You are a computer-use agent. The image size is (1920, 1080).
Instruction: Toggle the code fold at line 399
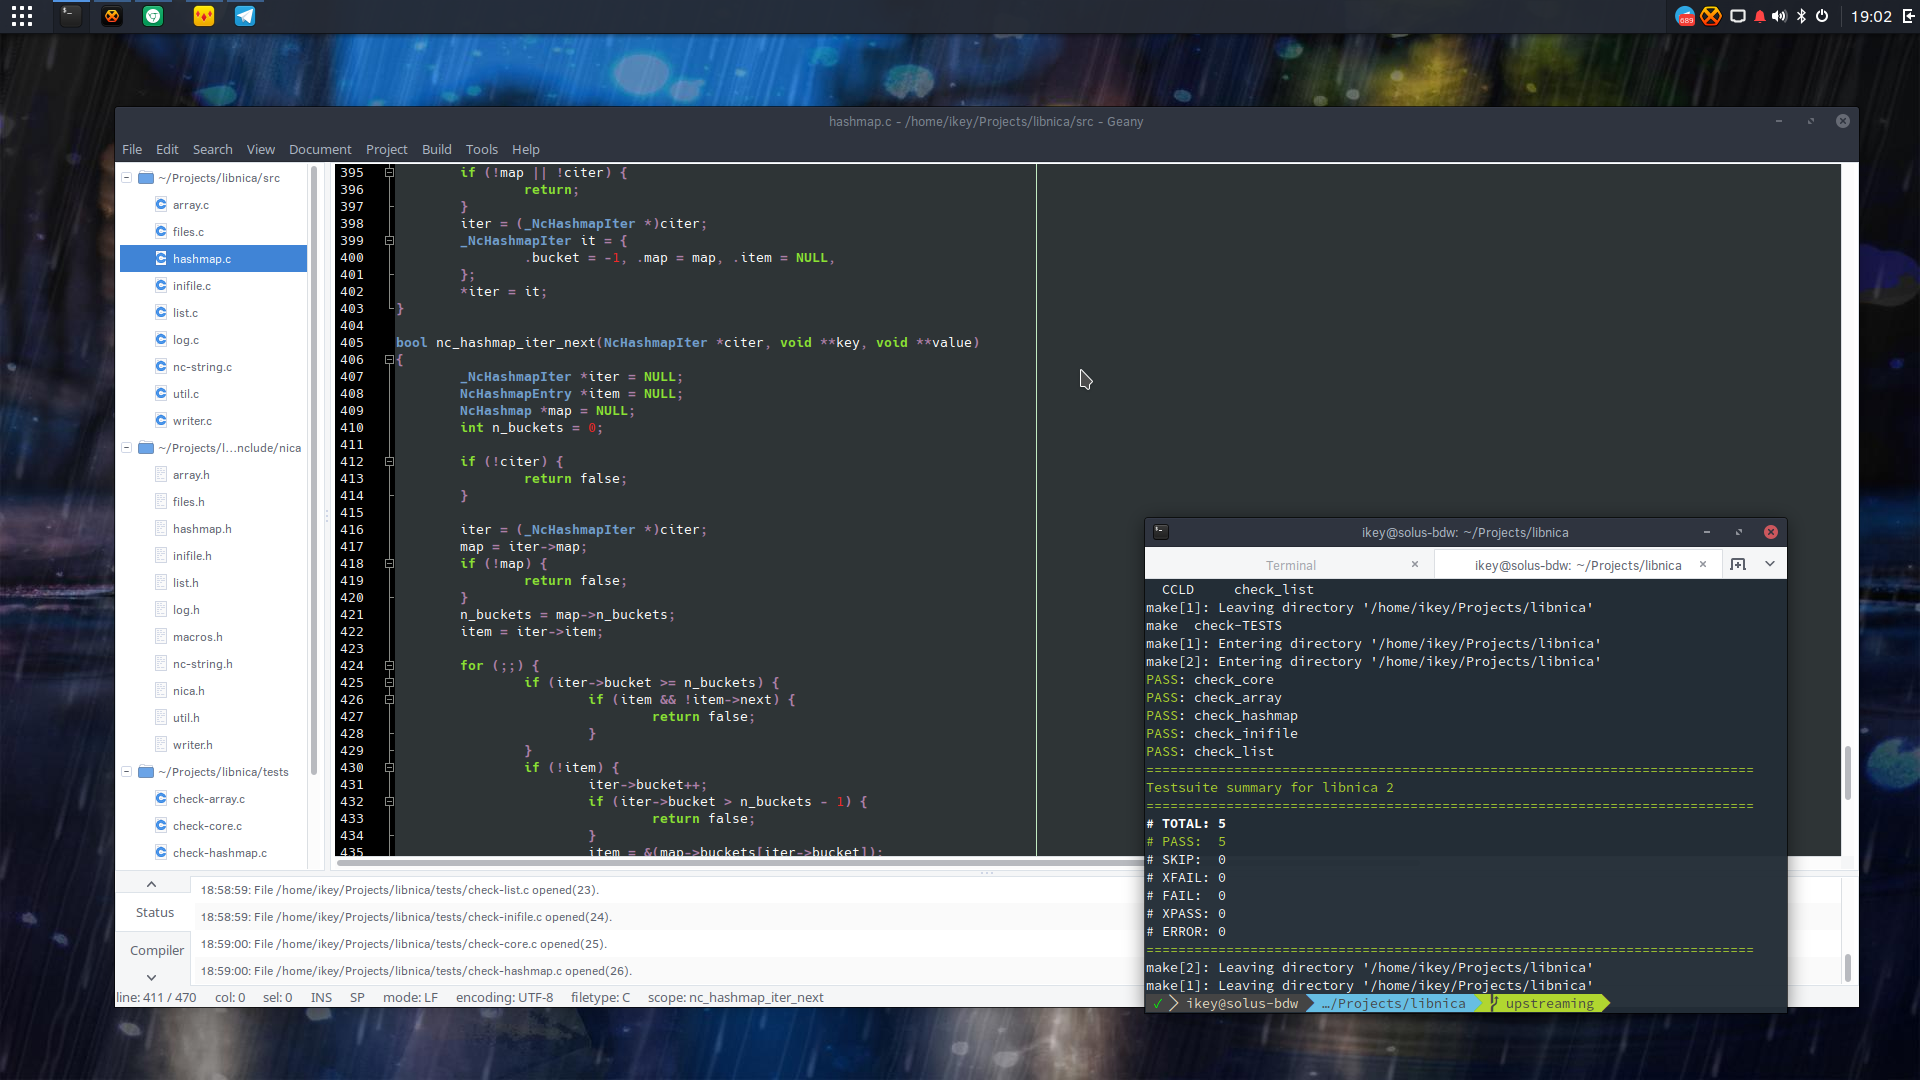389,241
